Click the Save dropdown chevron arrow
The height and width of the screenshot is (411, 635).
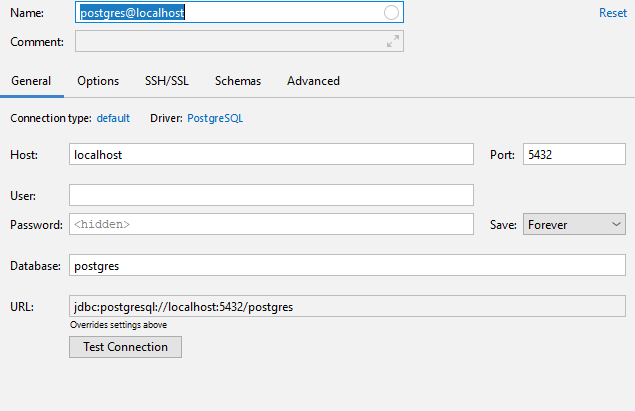[x=616, y=224]
